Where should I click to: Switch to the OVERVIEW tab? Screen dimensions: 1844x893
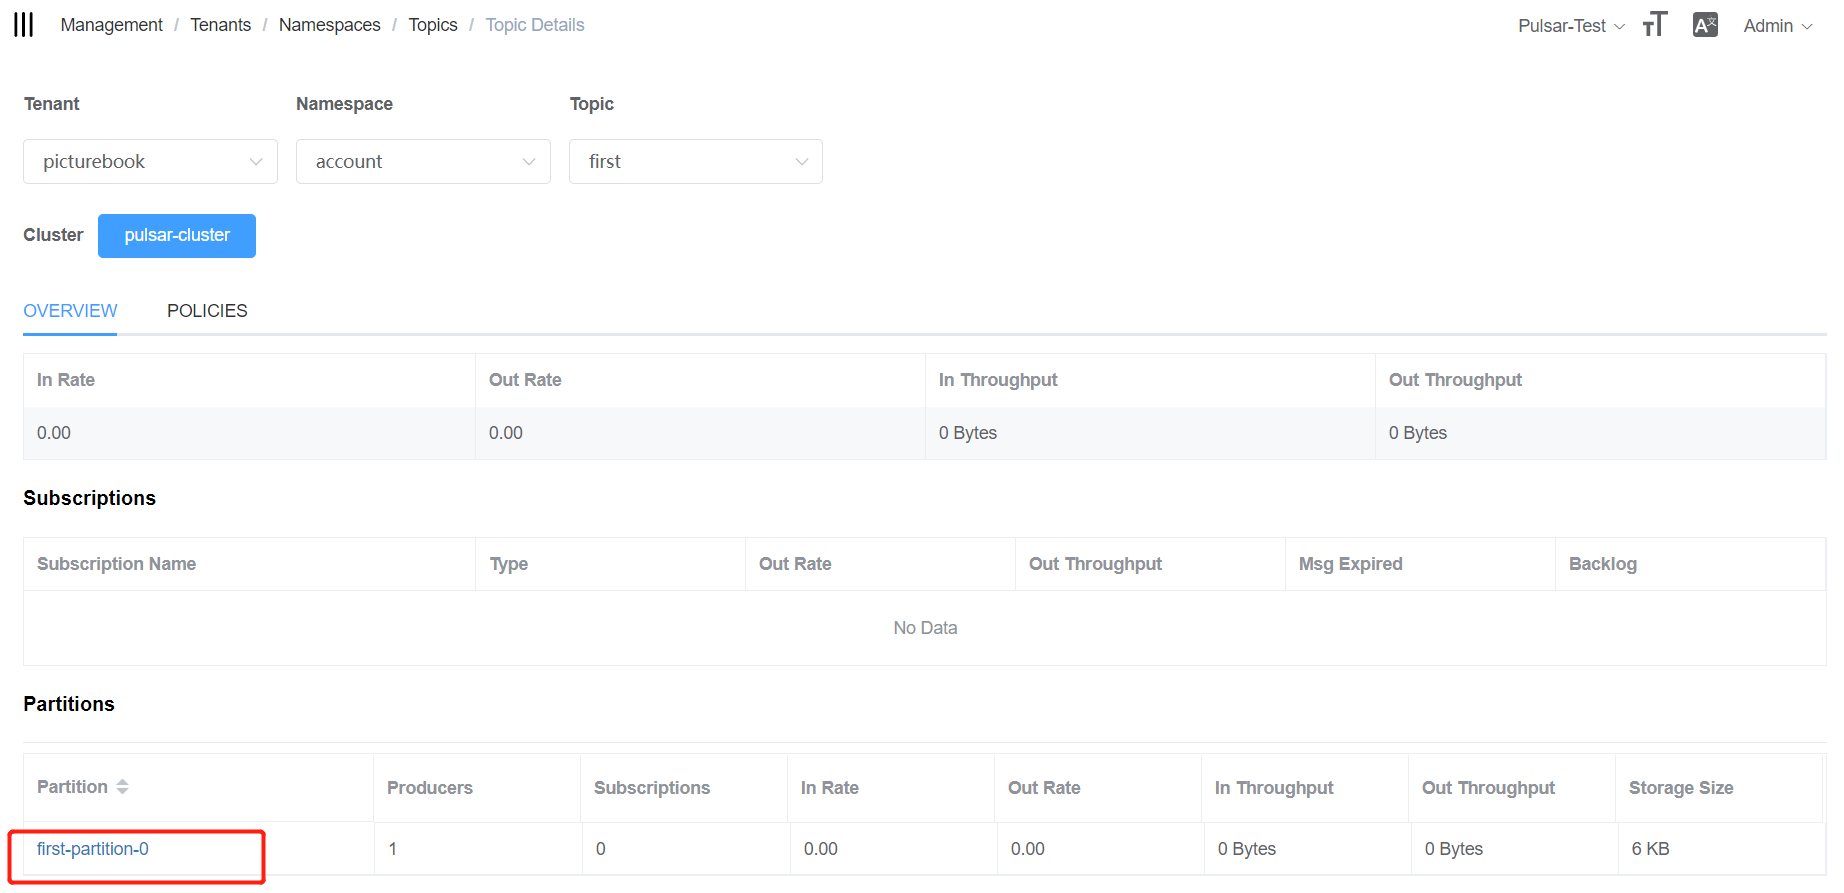click(70, 311)
